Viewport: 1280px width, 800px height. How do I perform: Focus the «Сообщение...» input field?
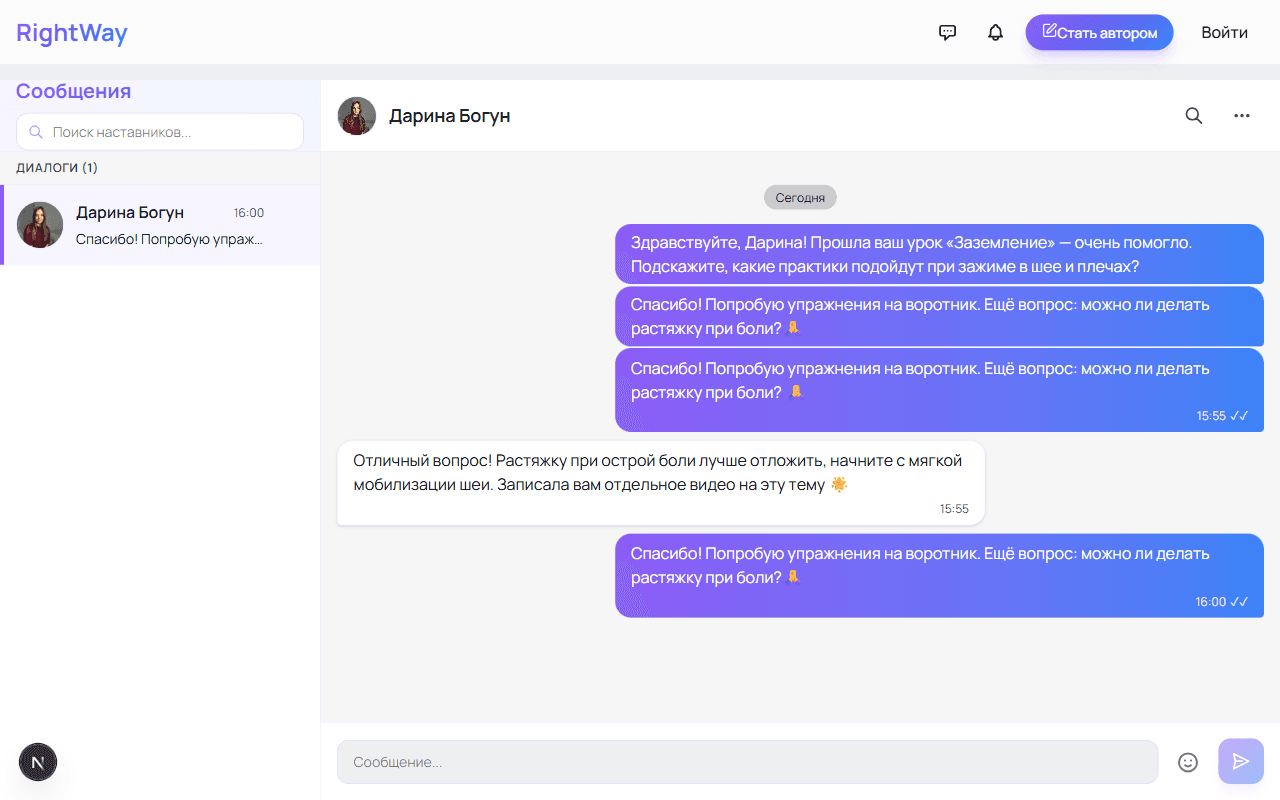(x=747, y=762)
